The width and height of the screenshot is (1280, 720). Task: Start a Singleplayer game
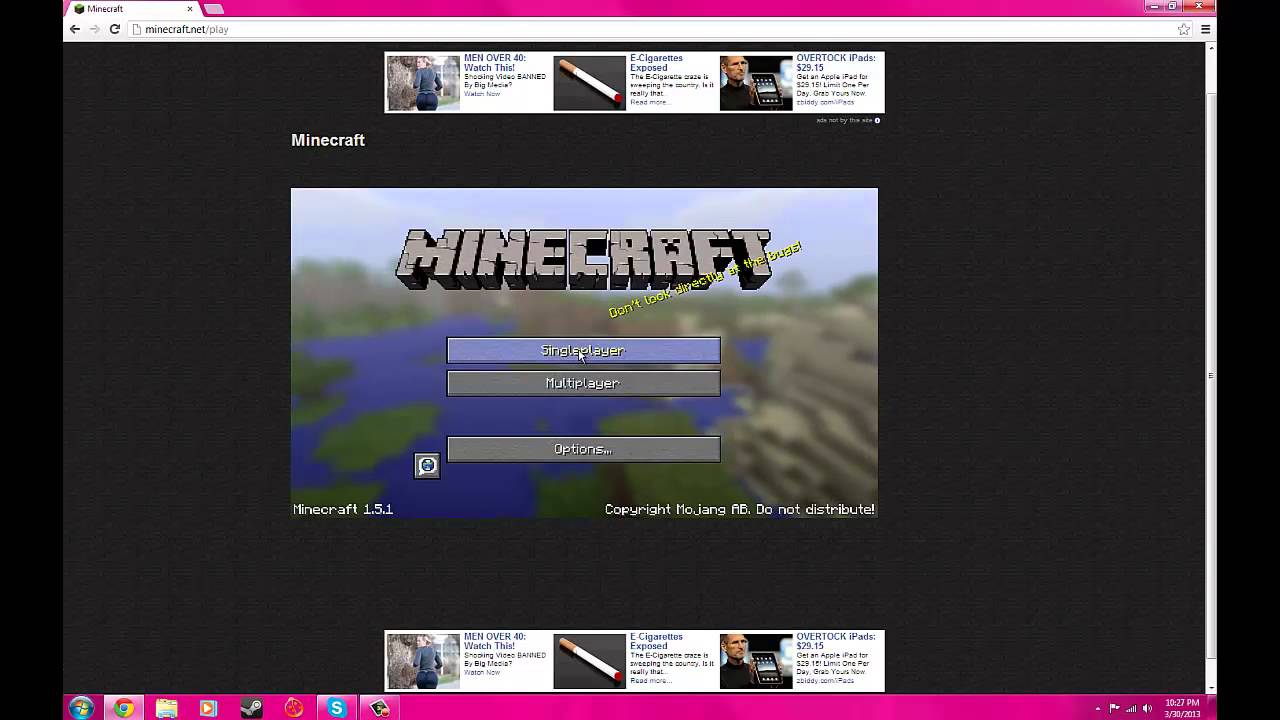(583, 350)
